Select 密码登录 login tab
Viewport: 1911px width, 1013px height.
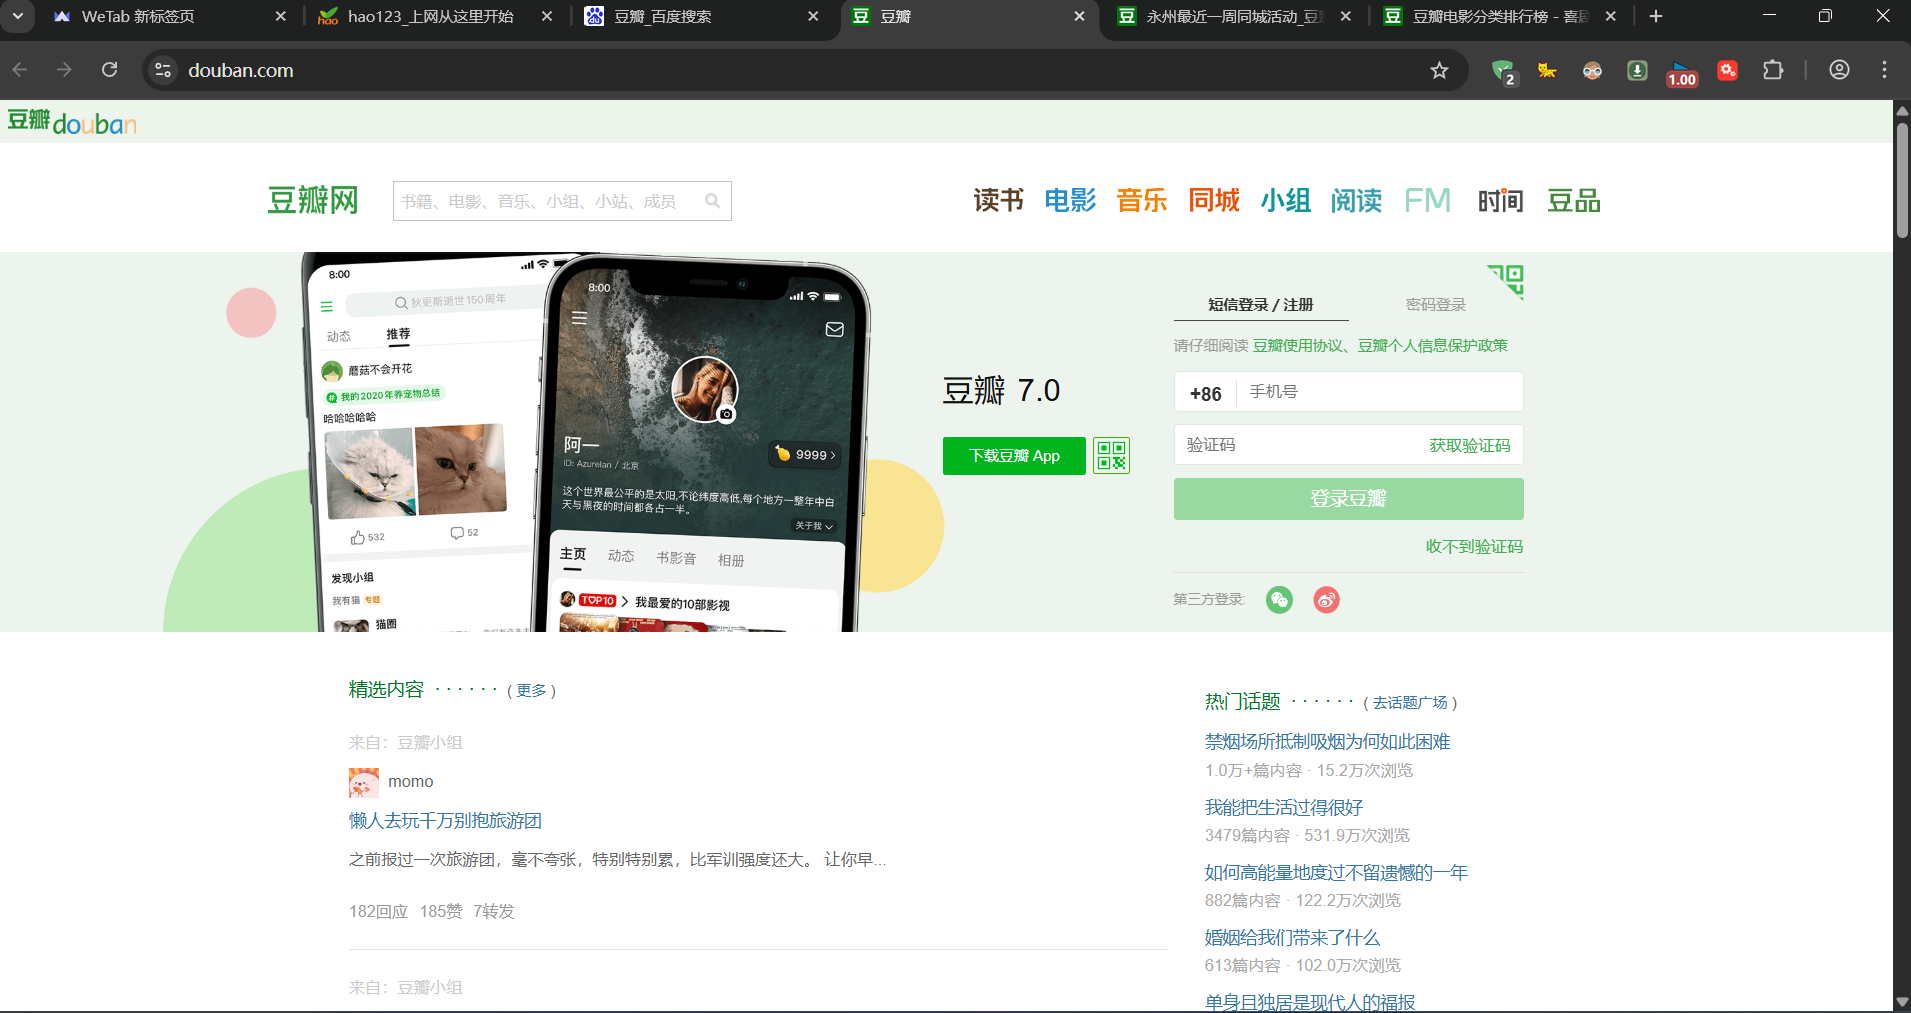(x=1436, y=305)
